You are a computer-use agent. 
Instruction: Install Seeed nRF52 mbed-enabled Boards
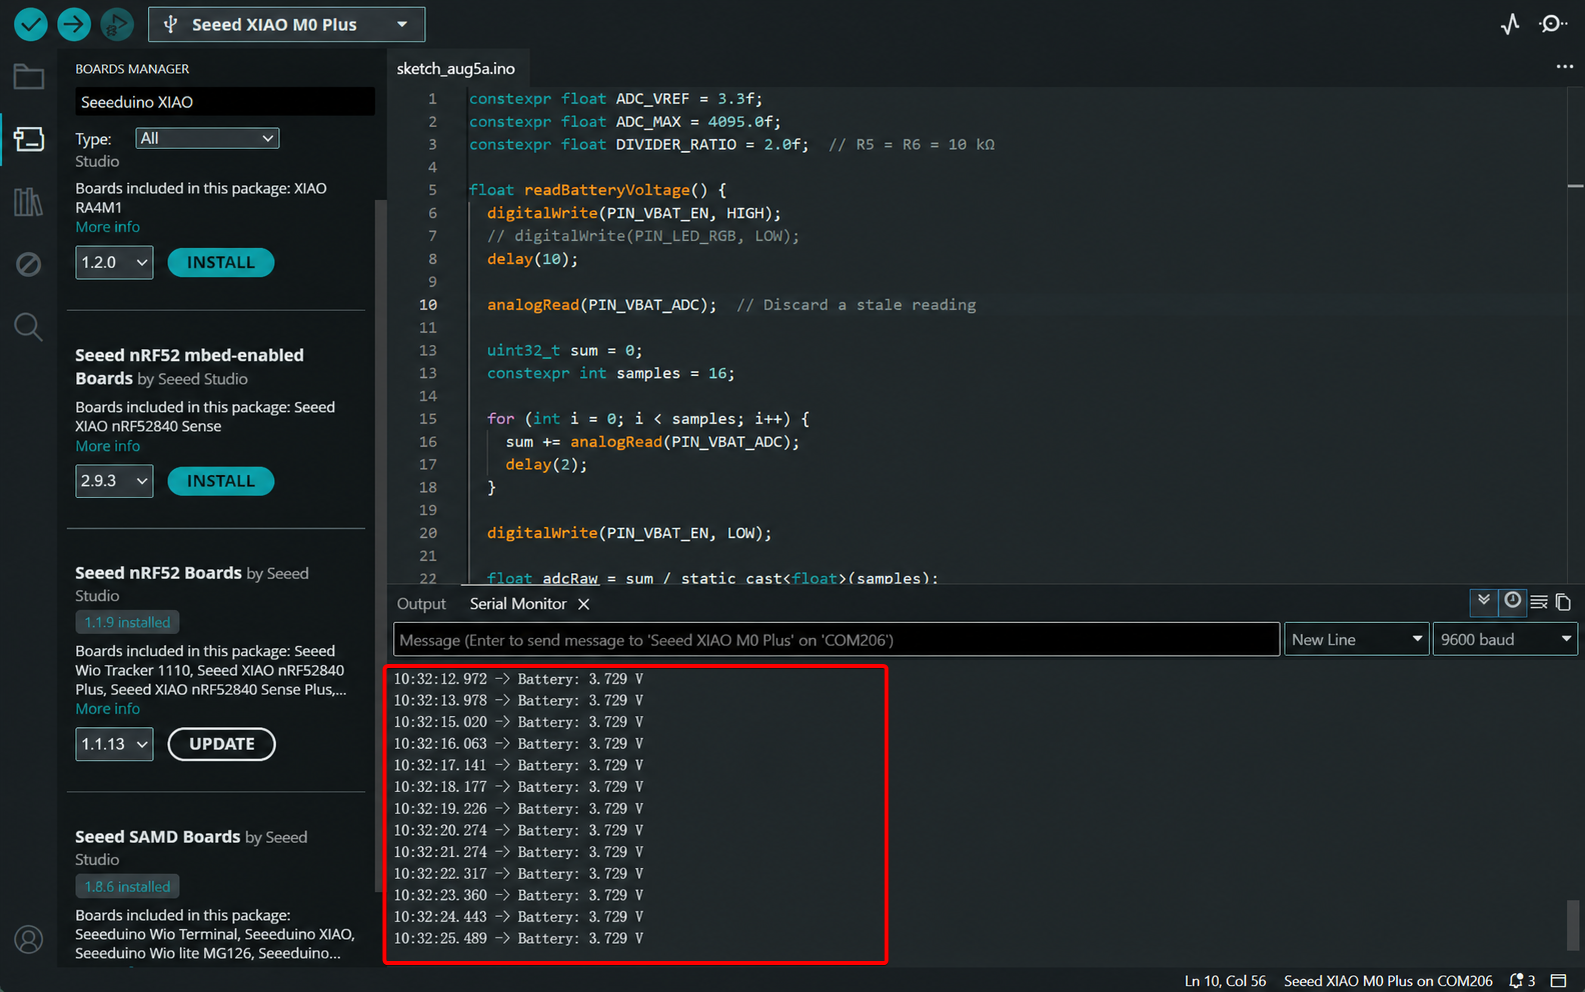click(x=221, y=481)
